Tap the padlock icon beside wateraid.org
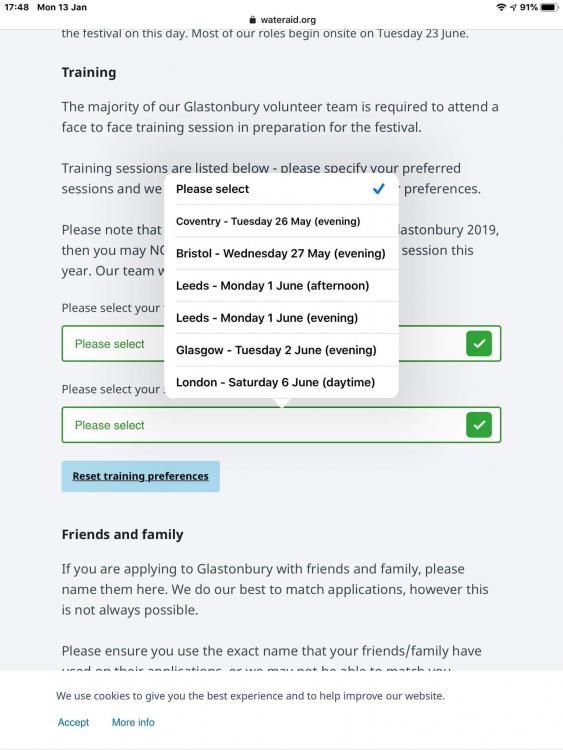The height and width of the screenshot is (750, 563). (253, 20)
